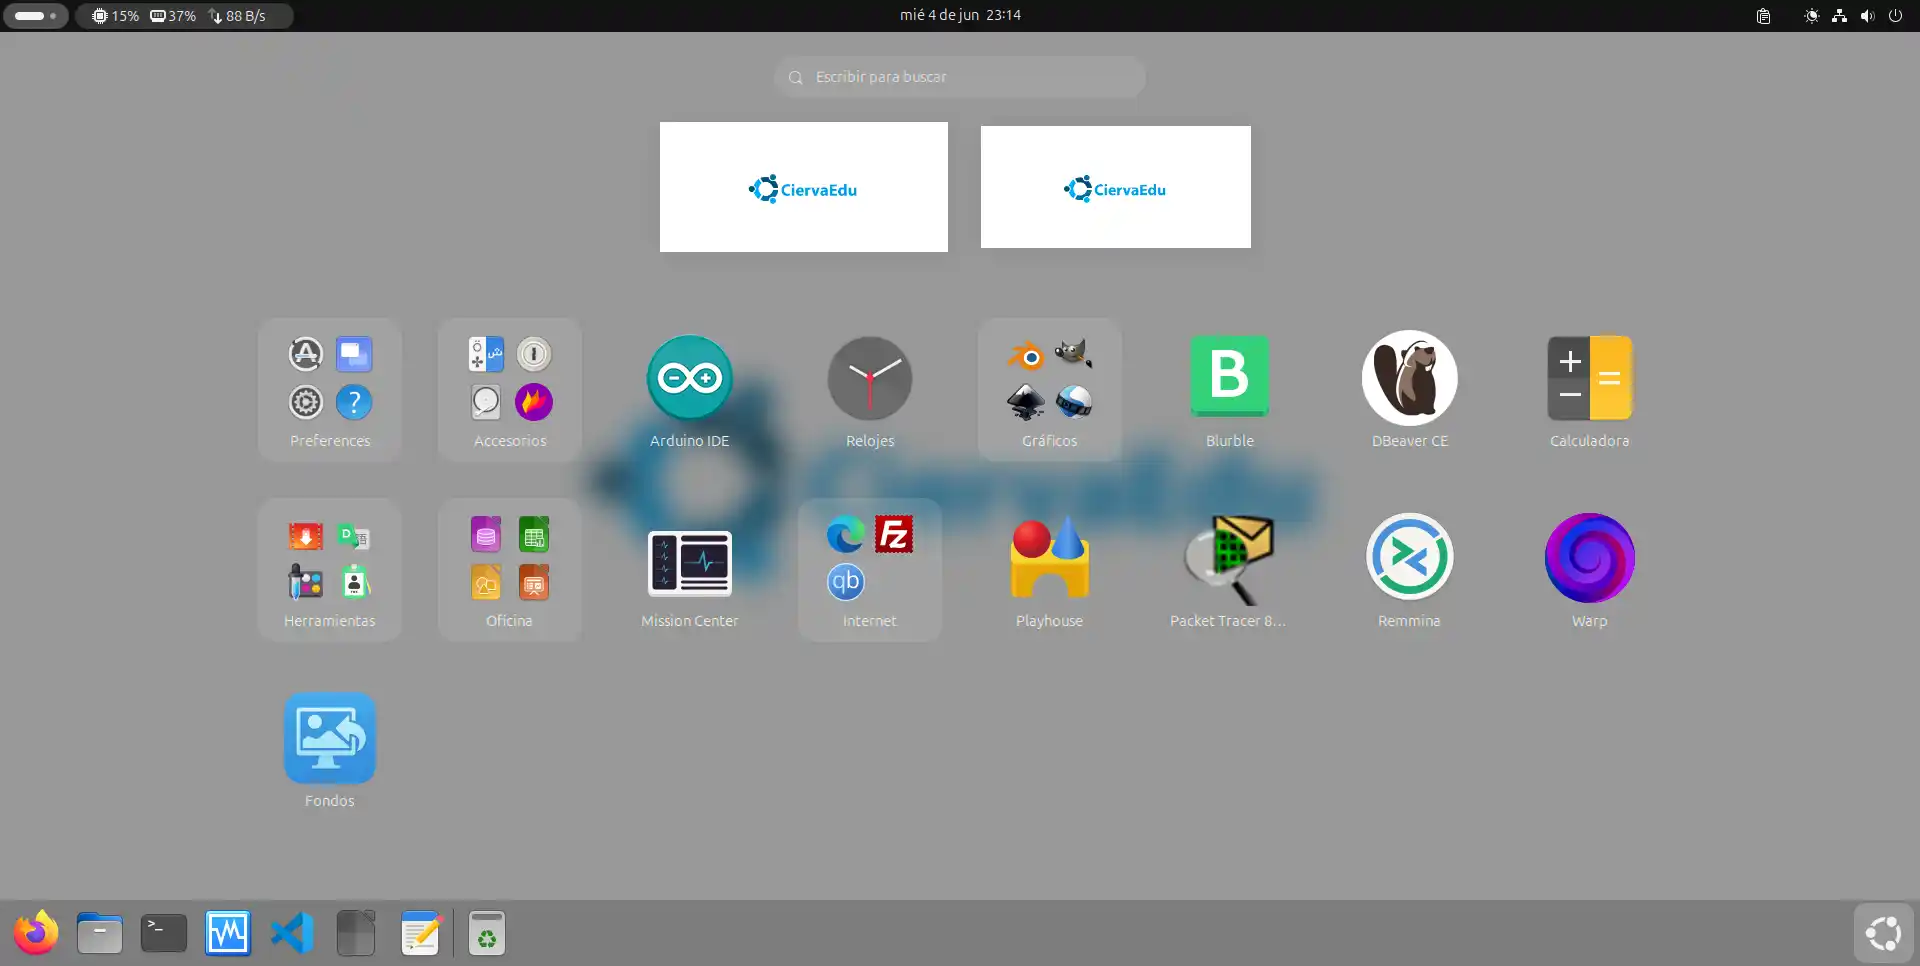Screen dimensions: 1920x966
Task: Open the power menu in top bar
Action: tap(1895, 16)
